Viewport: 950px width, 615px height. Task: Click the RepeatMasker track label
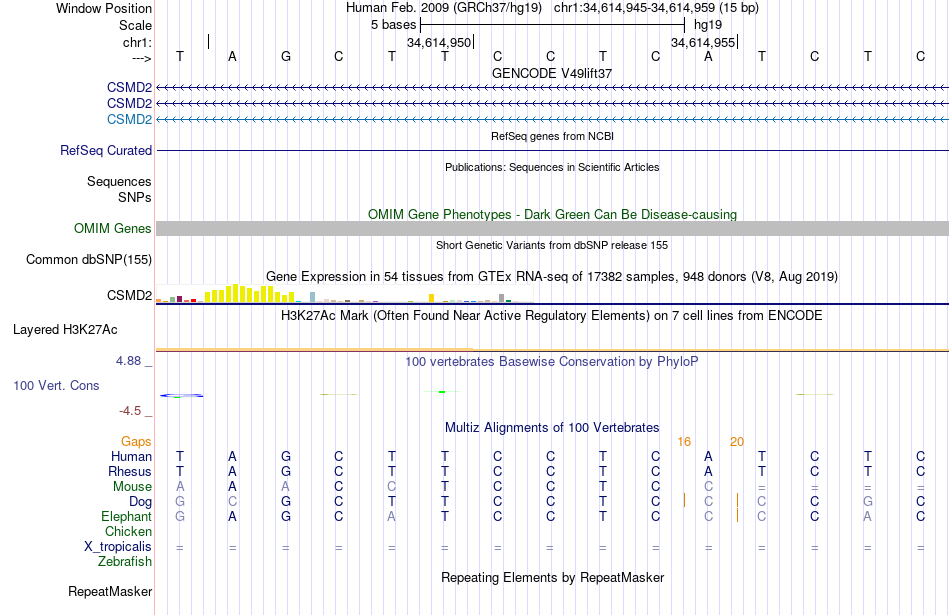110,591
